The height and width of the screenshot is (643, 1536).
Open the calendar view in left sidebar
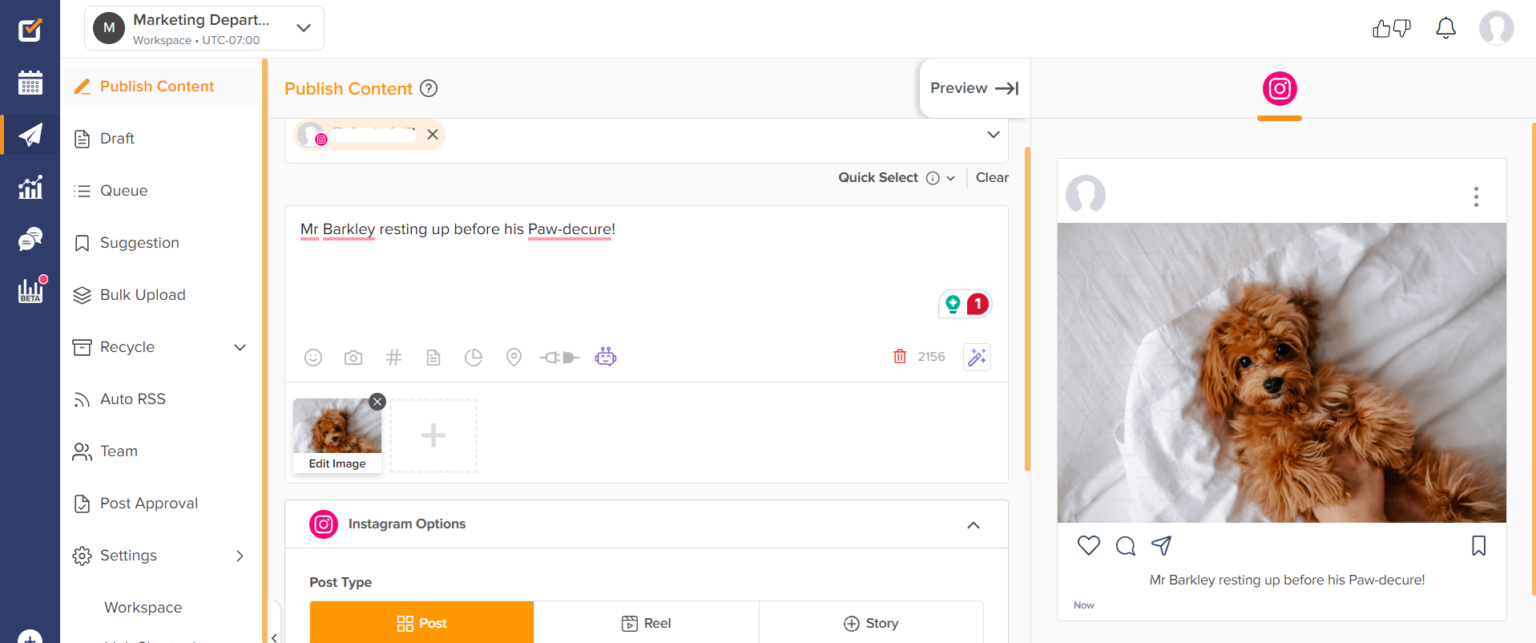tap(30, 83)
